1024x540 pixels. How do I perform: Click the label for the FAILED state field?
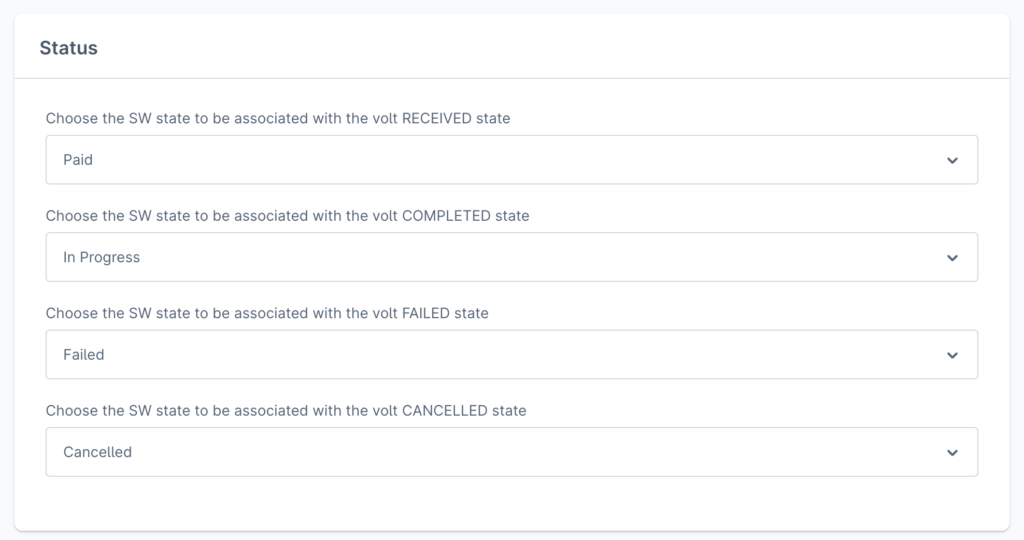click(267, 313)
